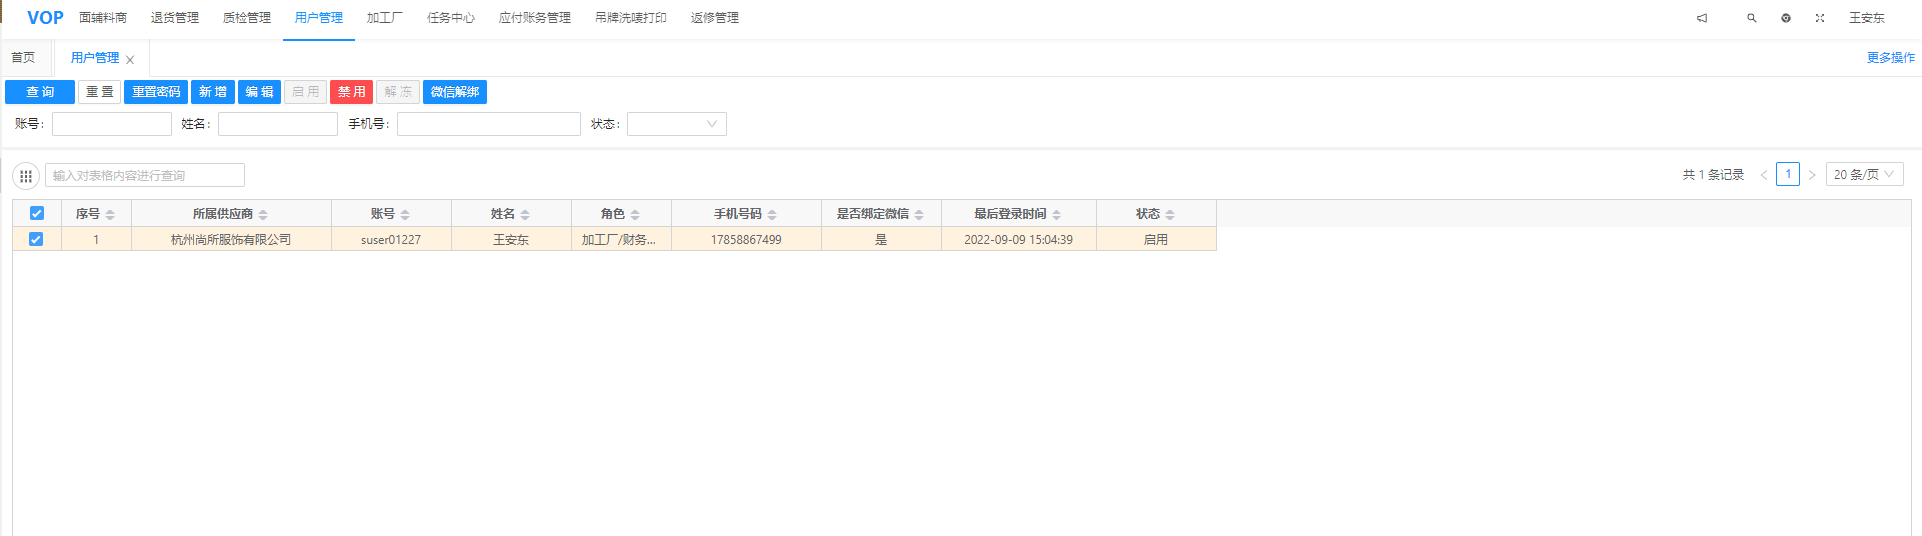Open the column settings grid icon
This screenshot has width=1922, height=536.
pos(26,176)
